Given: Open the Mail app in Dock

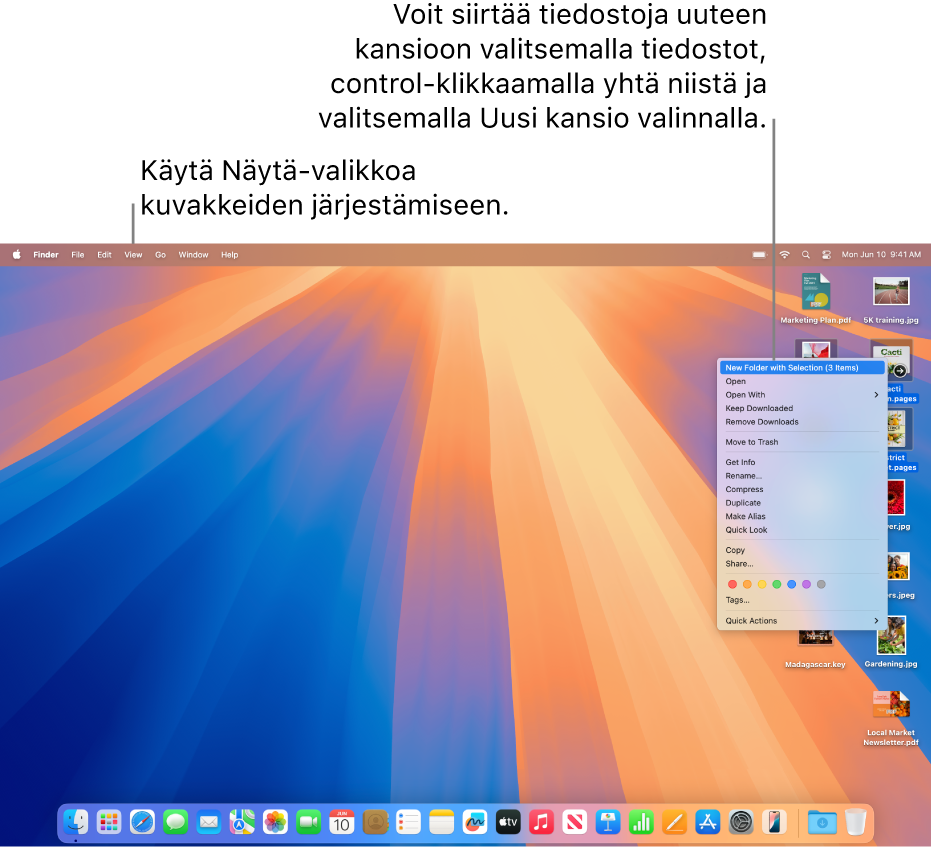Looking at the screenshot, I should point(209,822).
